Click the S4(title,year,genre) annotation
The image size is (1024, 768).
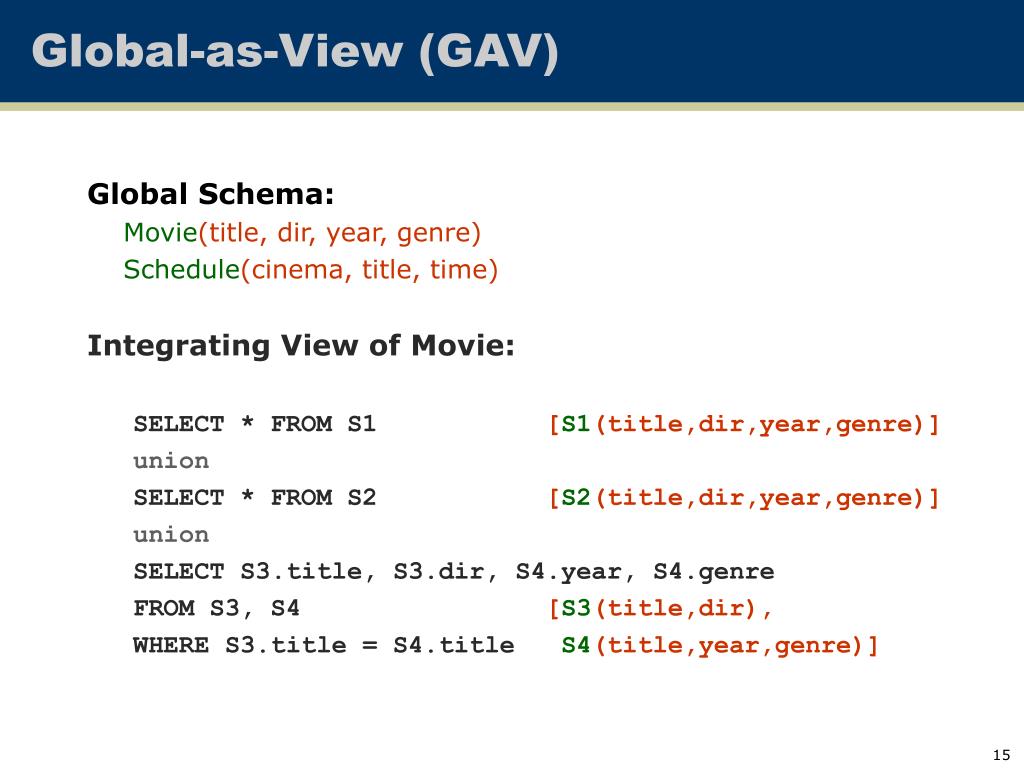pyautogui.click(x=720, y=646)
